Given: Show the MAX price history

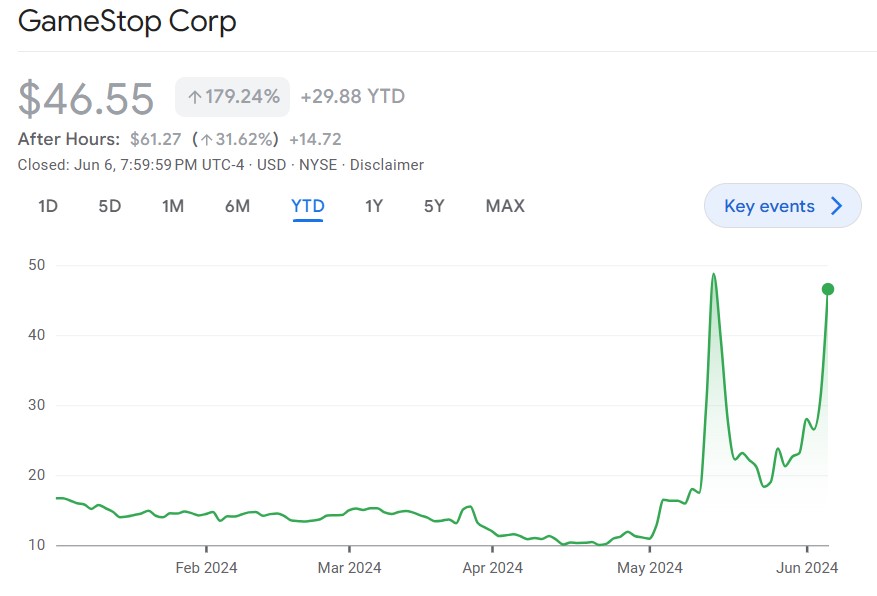Looking at the screenshot, I should pyautogui.click(x=505, y=206).
